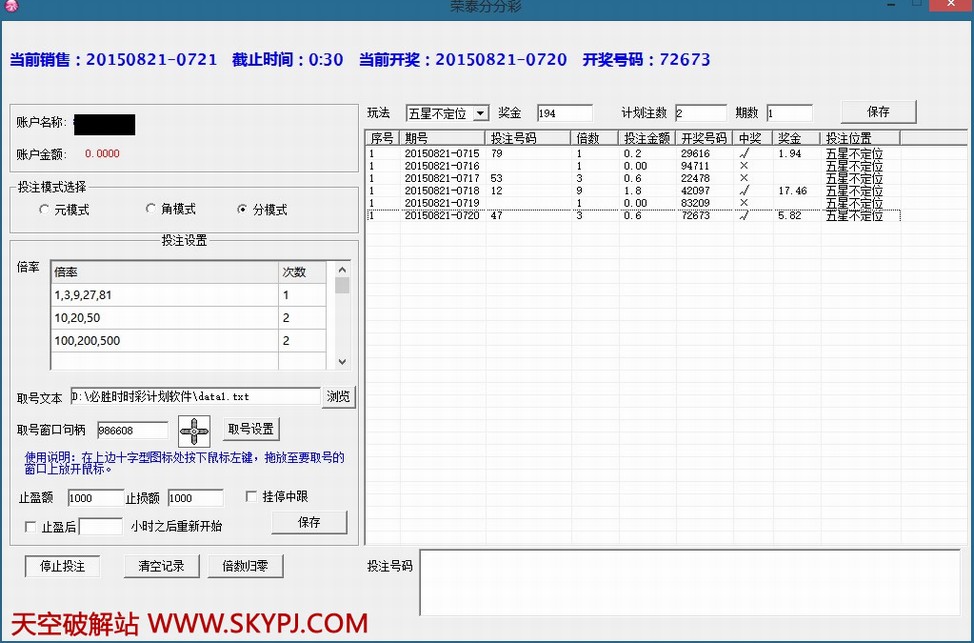Select the 角模式 radio button
The image size is (974, 643).
coord(151,209)
